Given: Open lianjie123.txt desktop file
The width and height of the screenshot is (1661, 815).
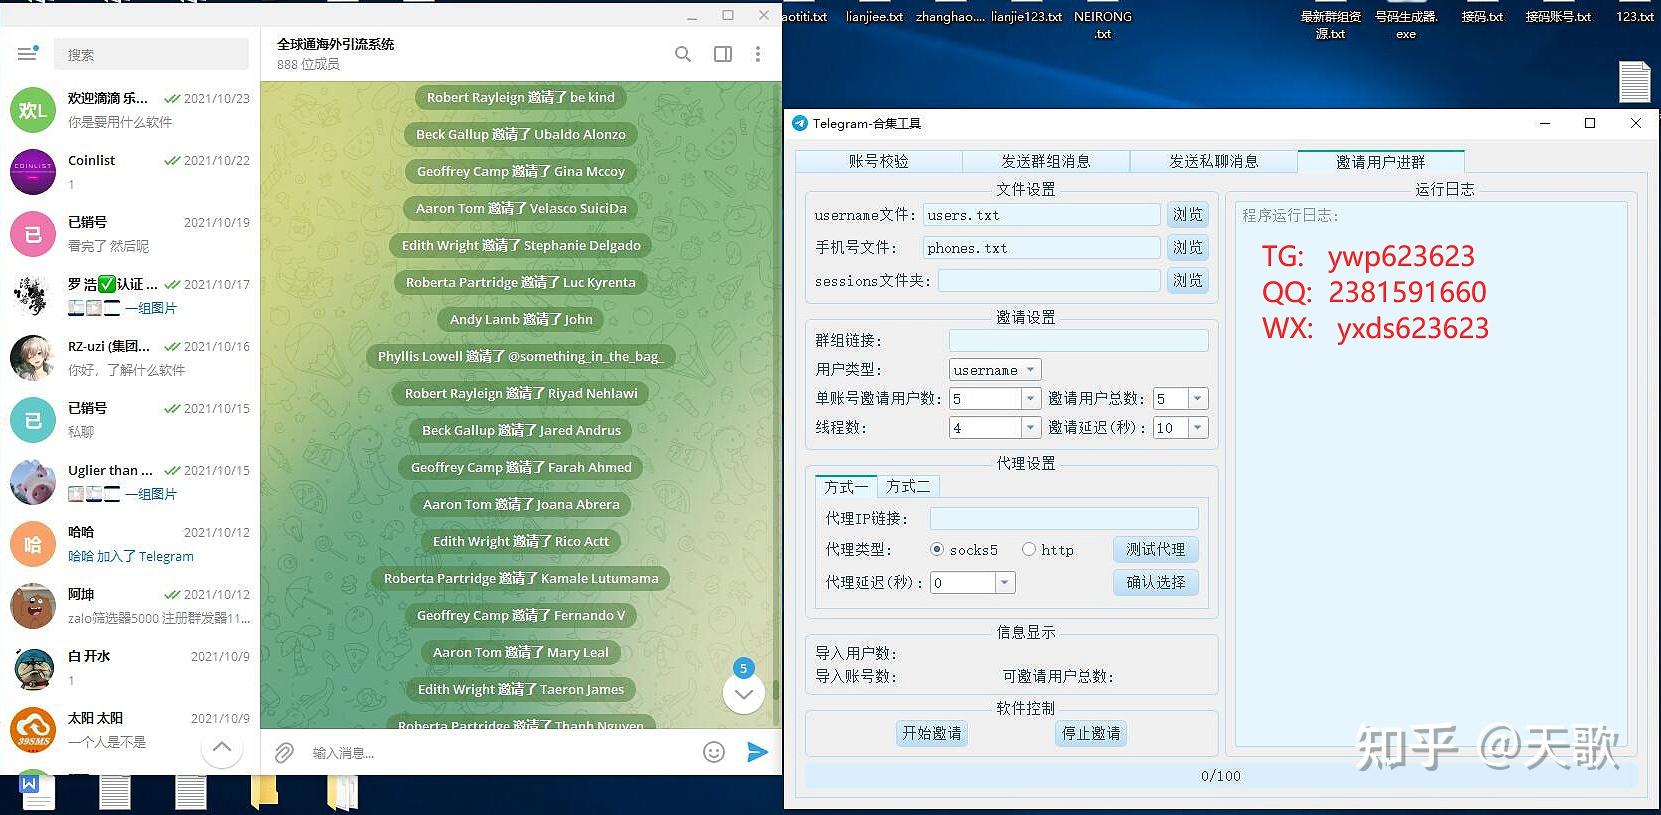Looking at the screenshot, I should tap(1027, 16).
